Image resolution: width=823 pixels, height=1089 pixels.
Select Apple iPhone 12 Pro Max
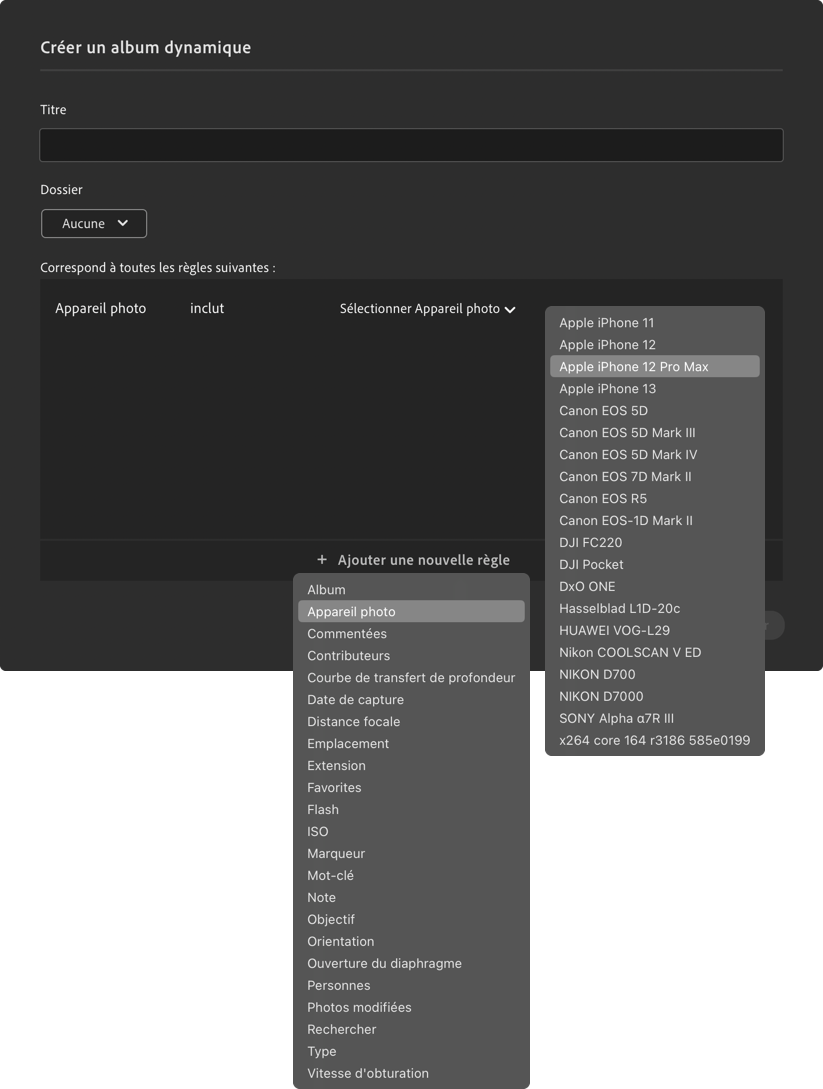click(x=655, y=367)
